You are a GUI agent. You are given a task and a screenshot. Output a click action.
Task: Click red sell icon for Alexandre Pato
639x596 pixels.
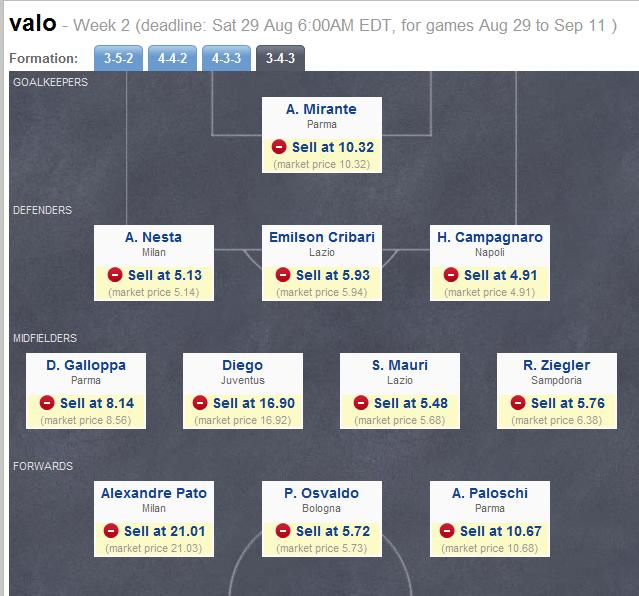pos(111,531)
